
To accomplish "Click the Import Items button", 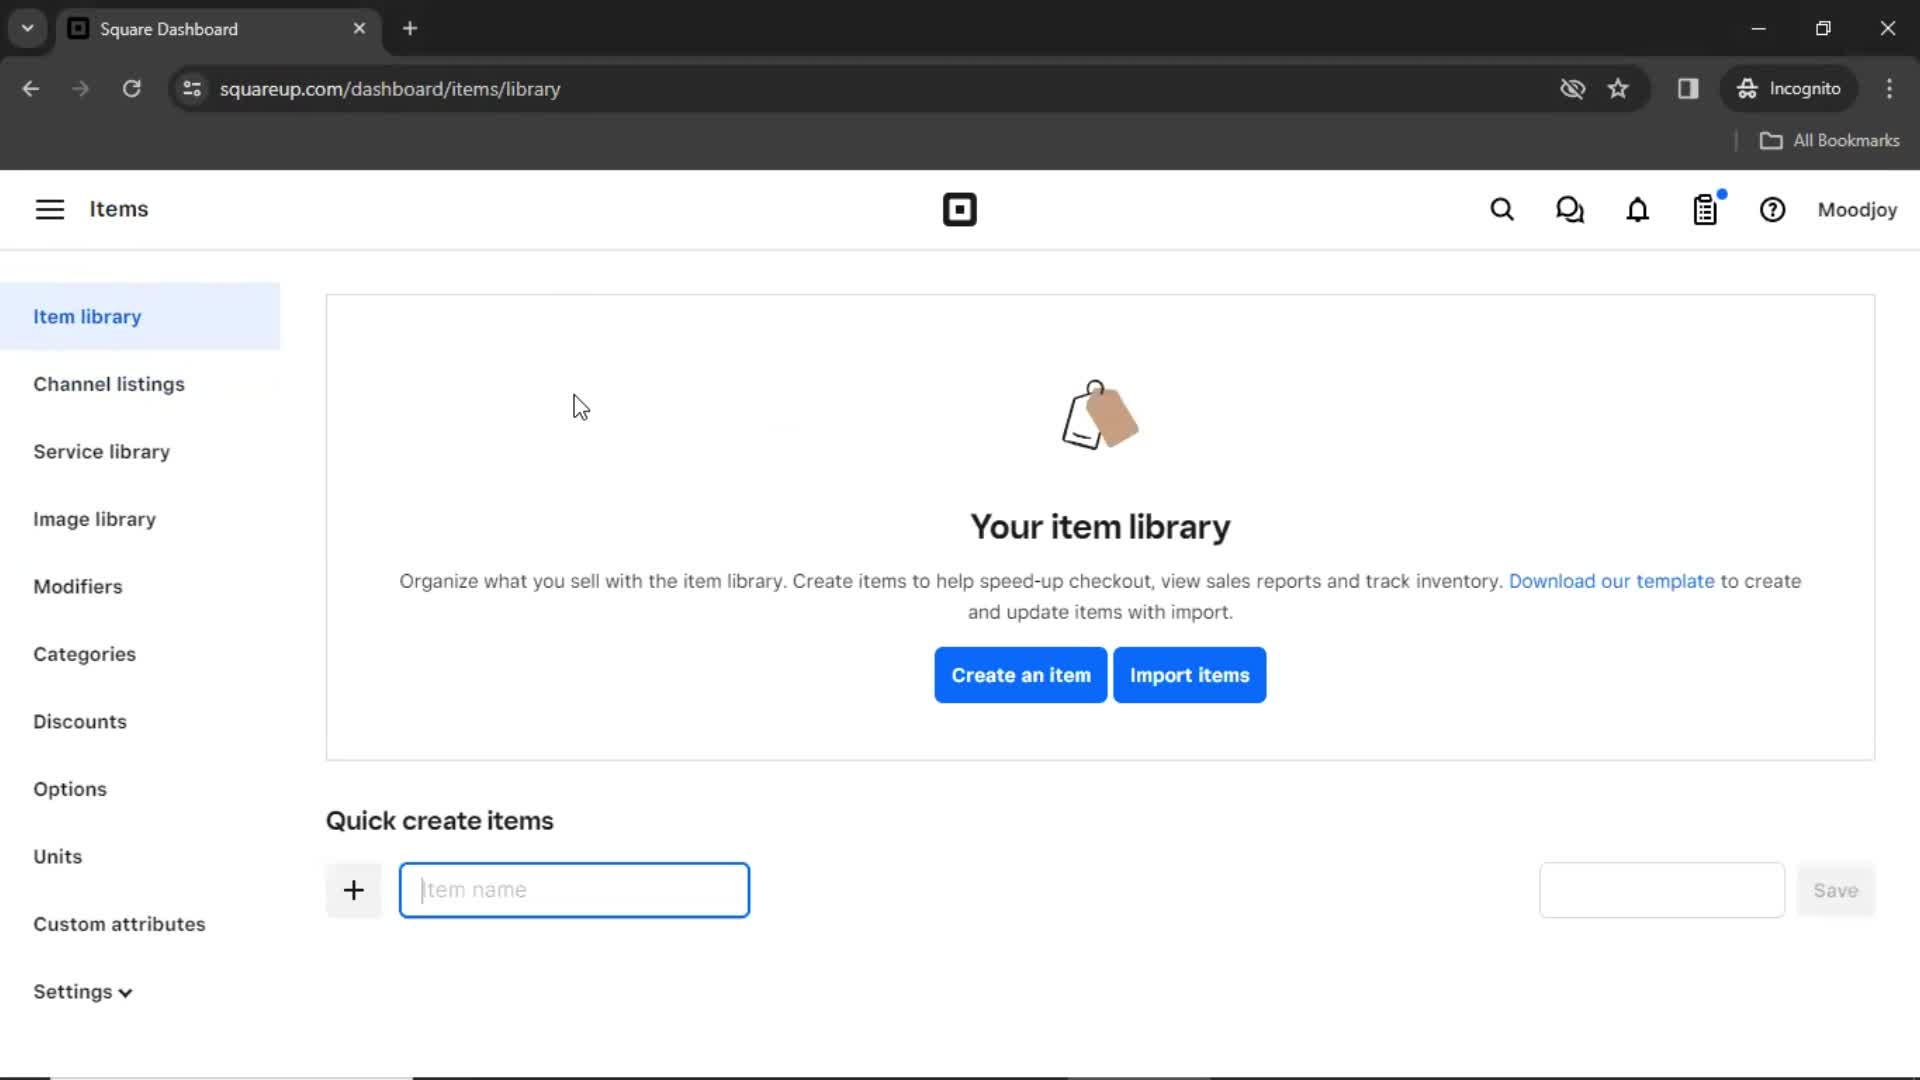I will click(1189, 674).
